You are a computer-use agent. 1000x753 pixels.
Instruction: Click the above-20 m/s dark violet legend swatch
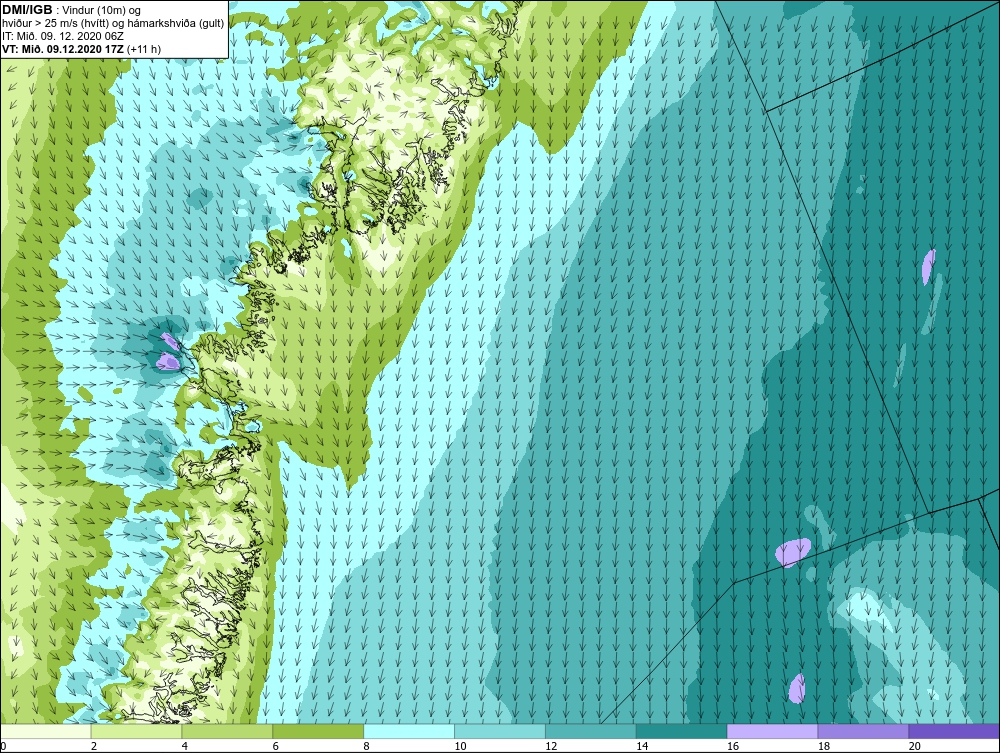(x=954, y=731)
